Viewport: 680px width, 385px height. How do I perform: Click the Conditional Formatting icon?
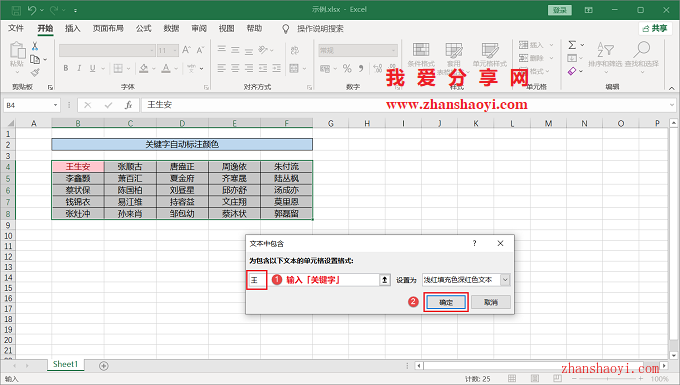[421, 49]
